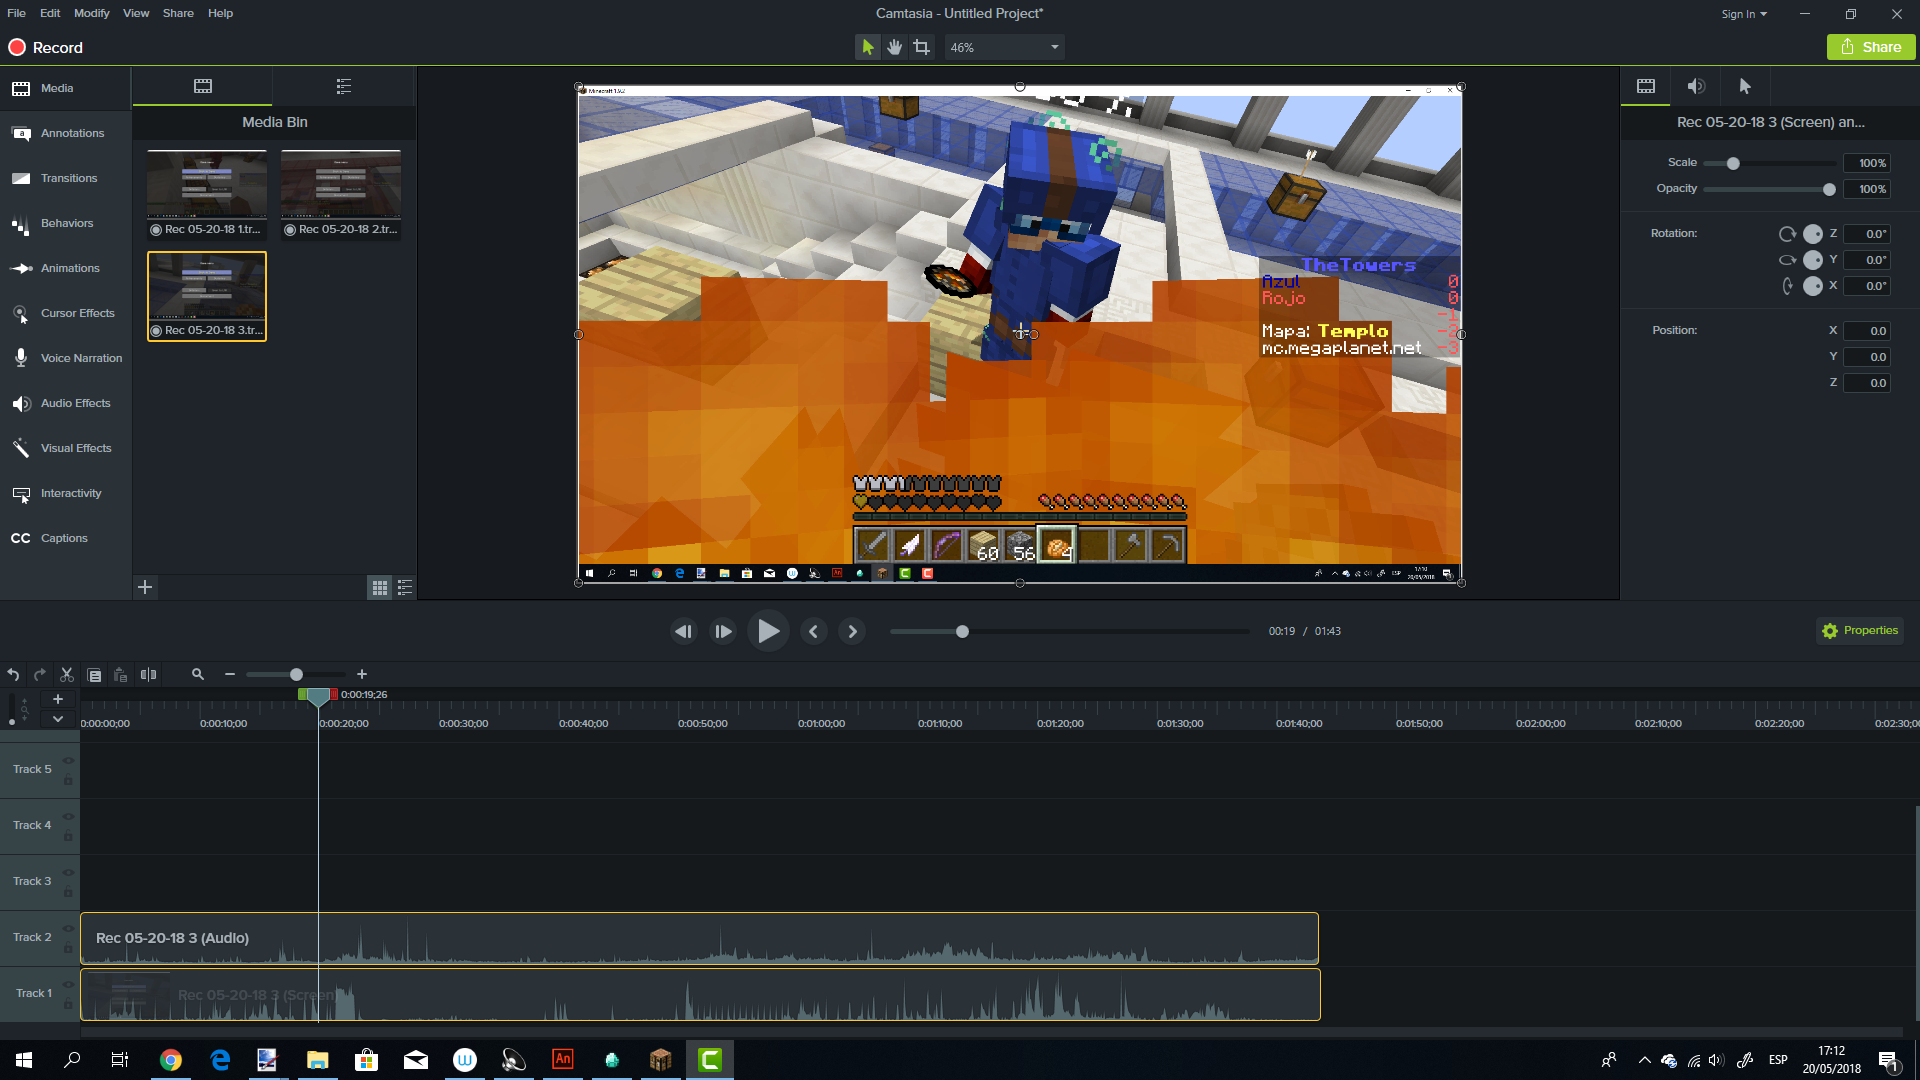
Task: Toggle the lock on Track 2
Action: click(68, 948)
